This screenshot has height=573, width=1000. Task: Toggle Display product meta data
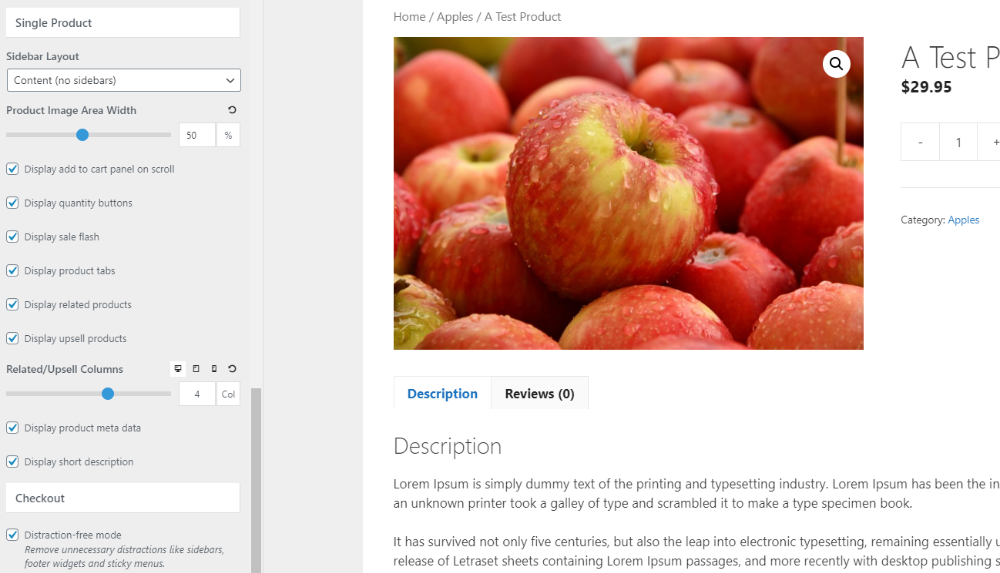[12, 428]
